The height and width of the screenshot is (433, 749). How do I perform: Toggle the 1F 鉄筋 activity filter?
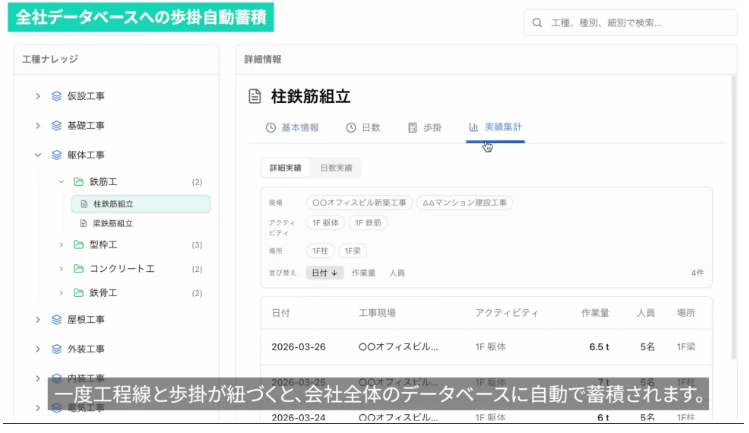pos(368,223)
